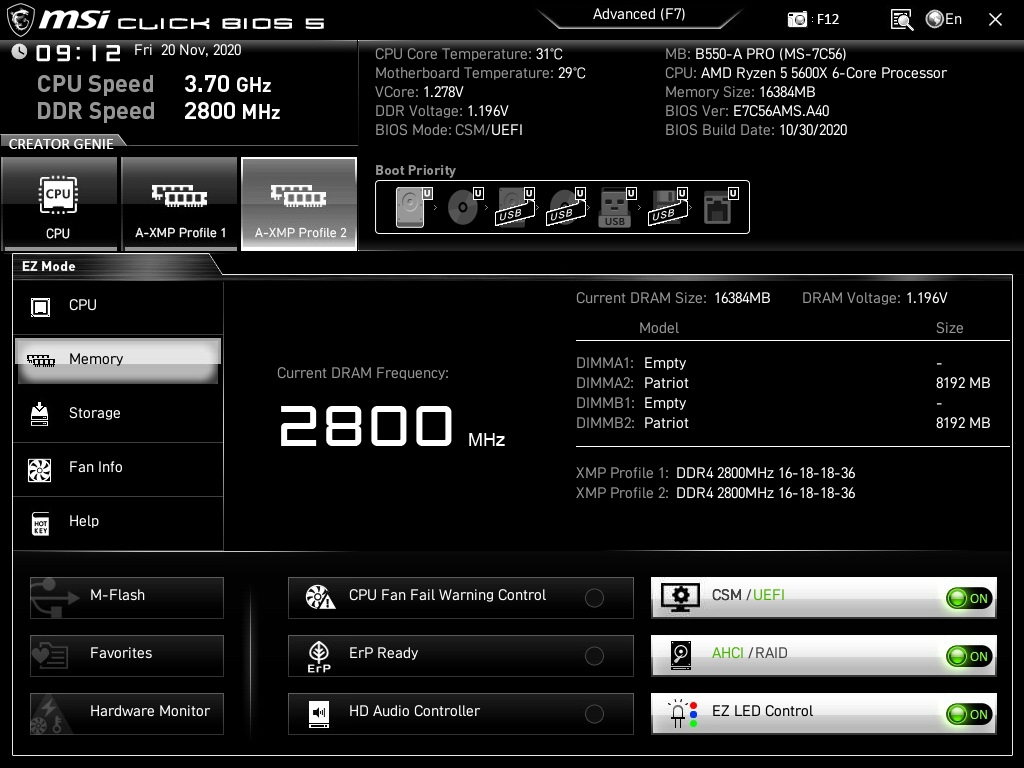
Task: Click the screenshot camera icon (F12)
Action: [x=797, y=20]
